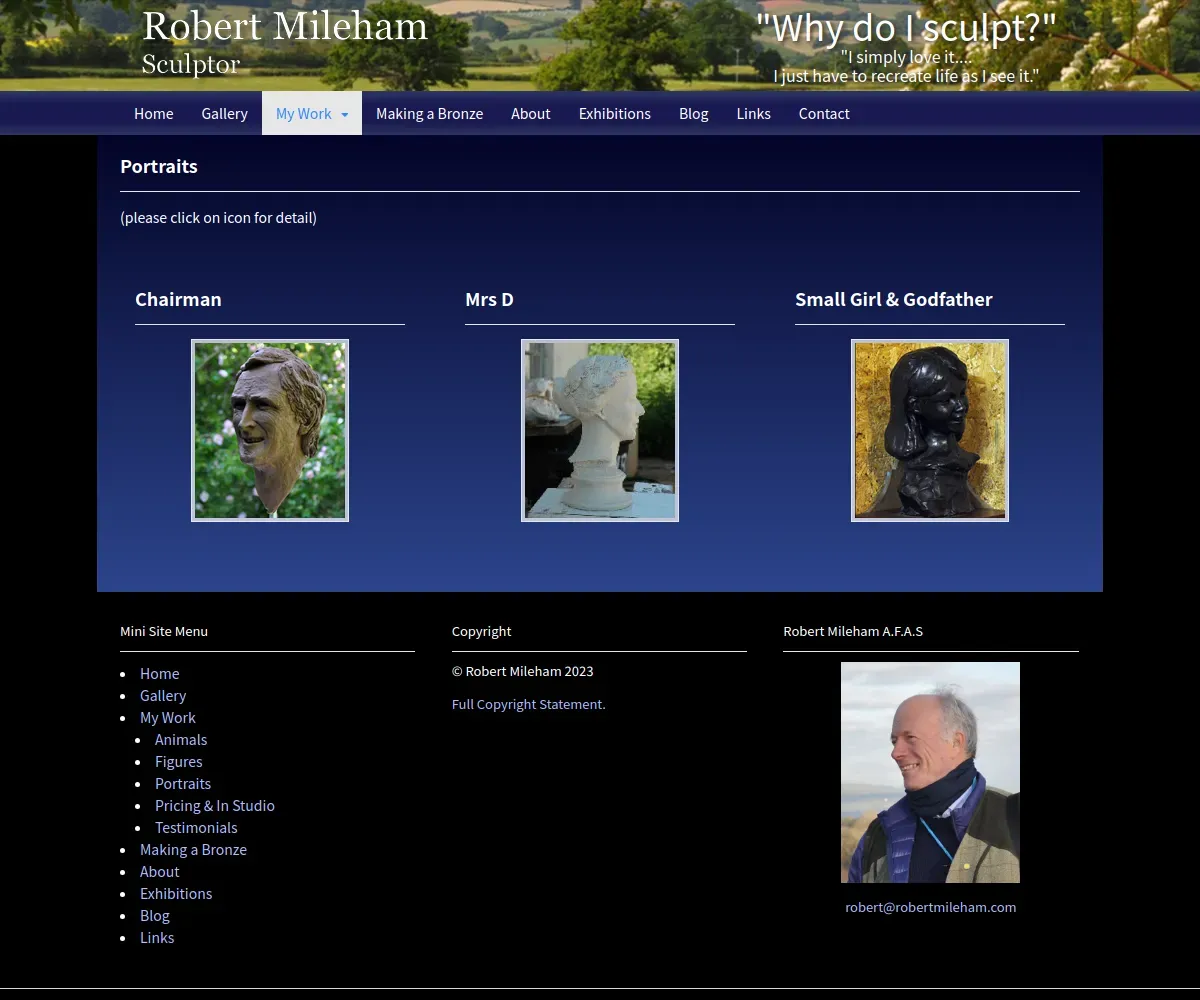The height and width of the screenshot is (1000, 1200).
Task: Go to Making a Bronze in navigation bar
Action: click(x=429, y=113)
